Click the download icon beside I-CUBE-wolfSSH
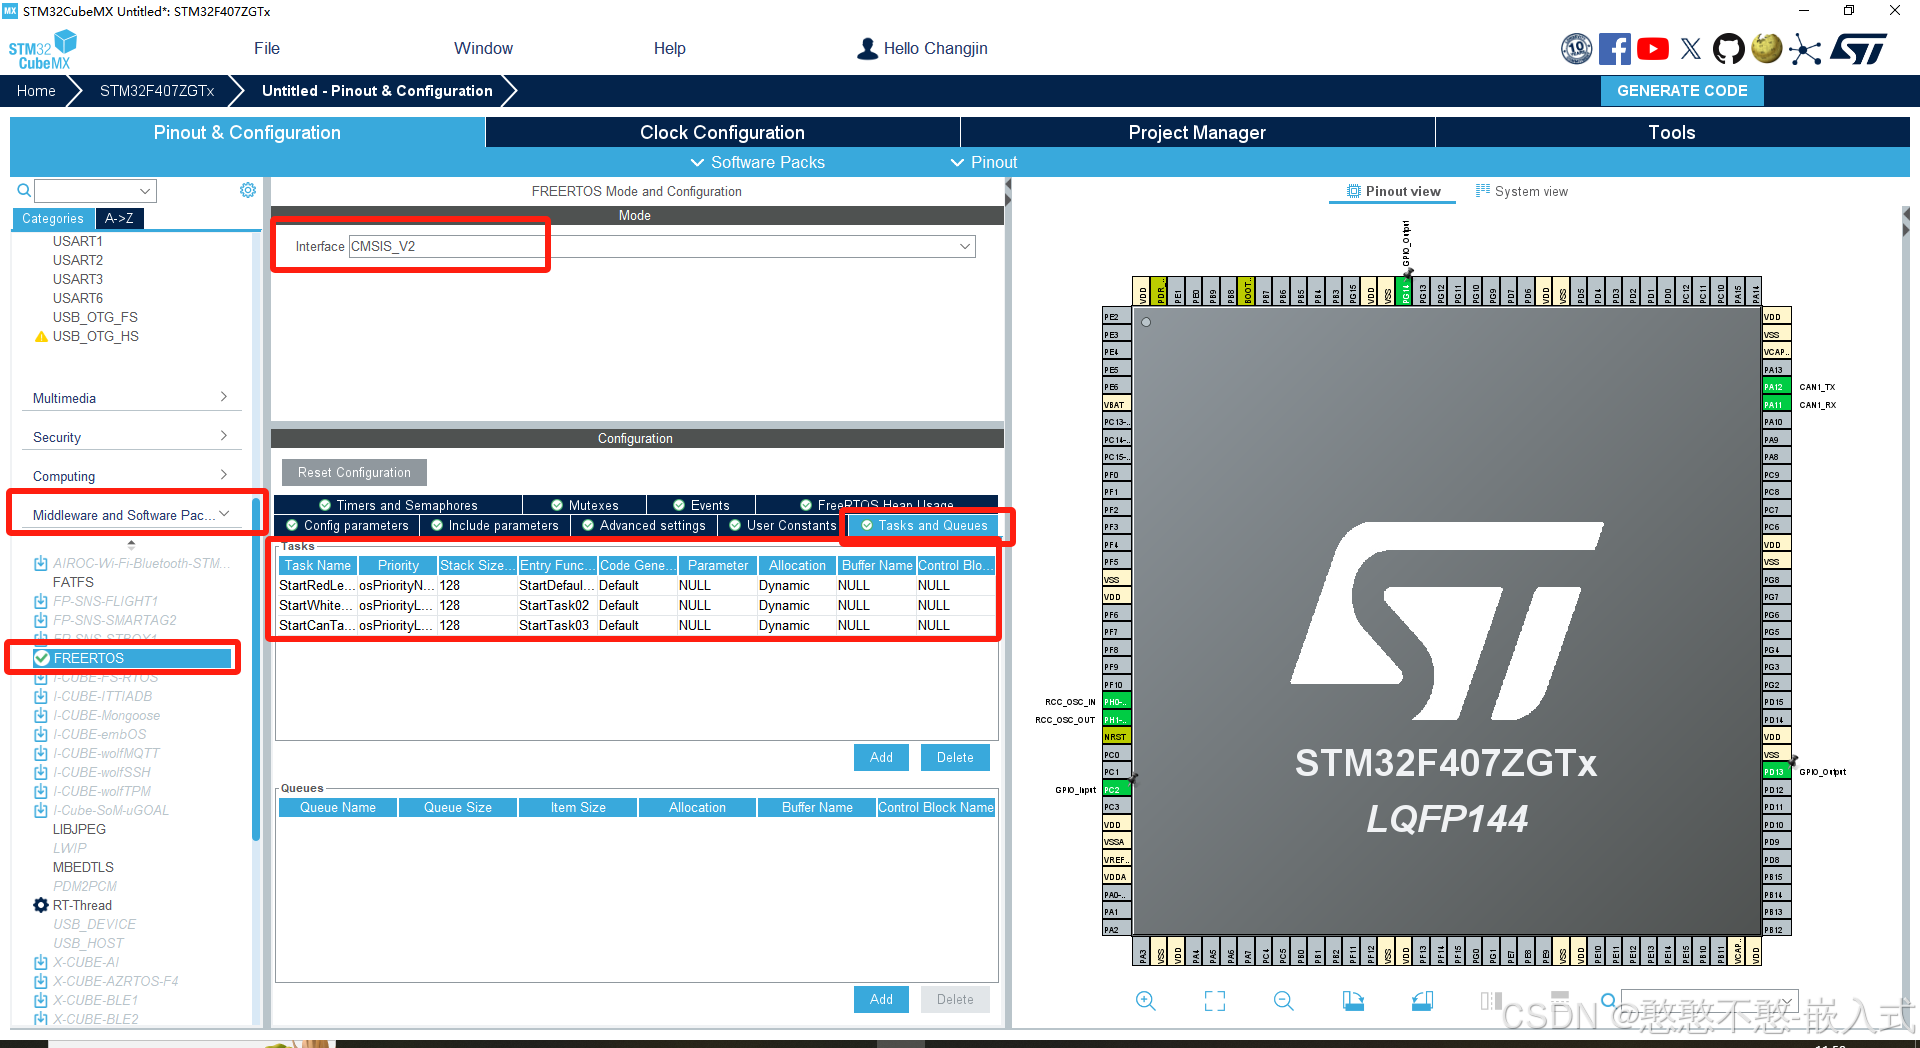Screen dimensions: 1920x1048 [41, 772]
